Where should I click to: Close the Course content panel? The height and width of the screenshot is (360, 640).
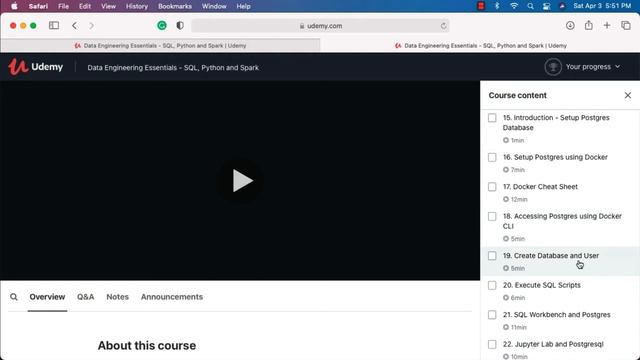[627, 95]
